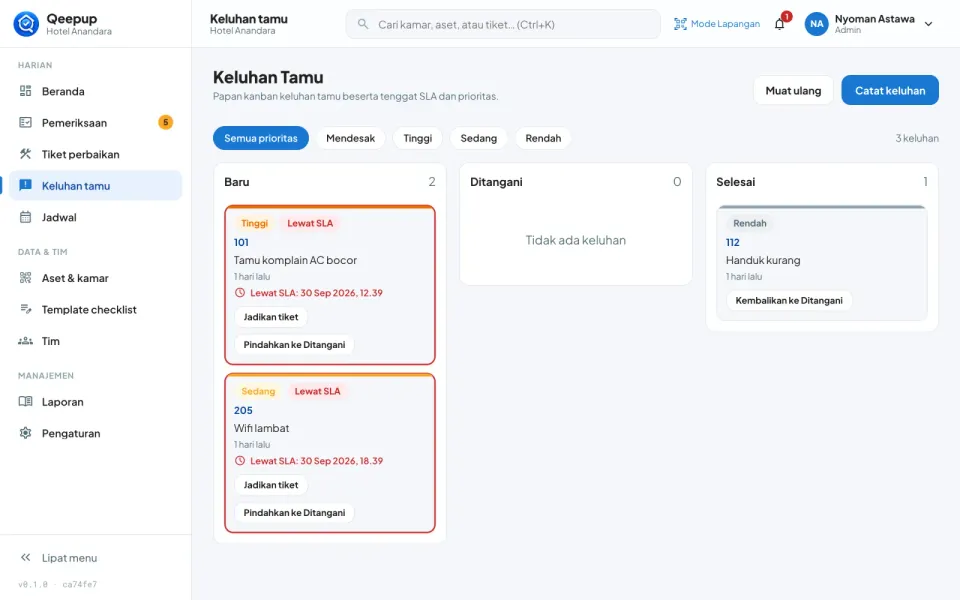This screenshot has width=960, height=600.
Task: Open Beranda dashboard icon in sidebar
Action: (x=25, y=91)
